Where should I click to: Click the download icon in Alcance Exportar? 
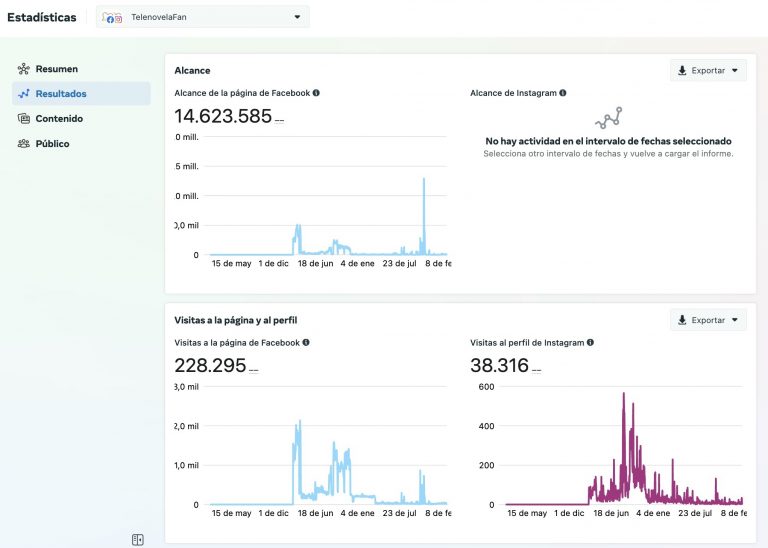682,71
